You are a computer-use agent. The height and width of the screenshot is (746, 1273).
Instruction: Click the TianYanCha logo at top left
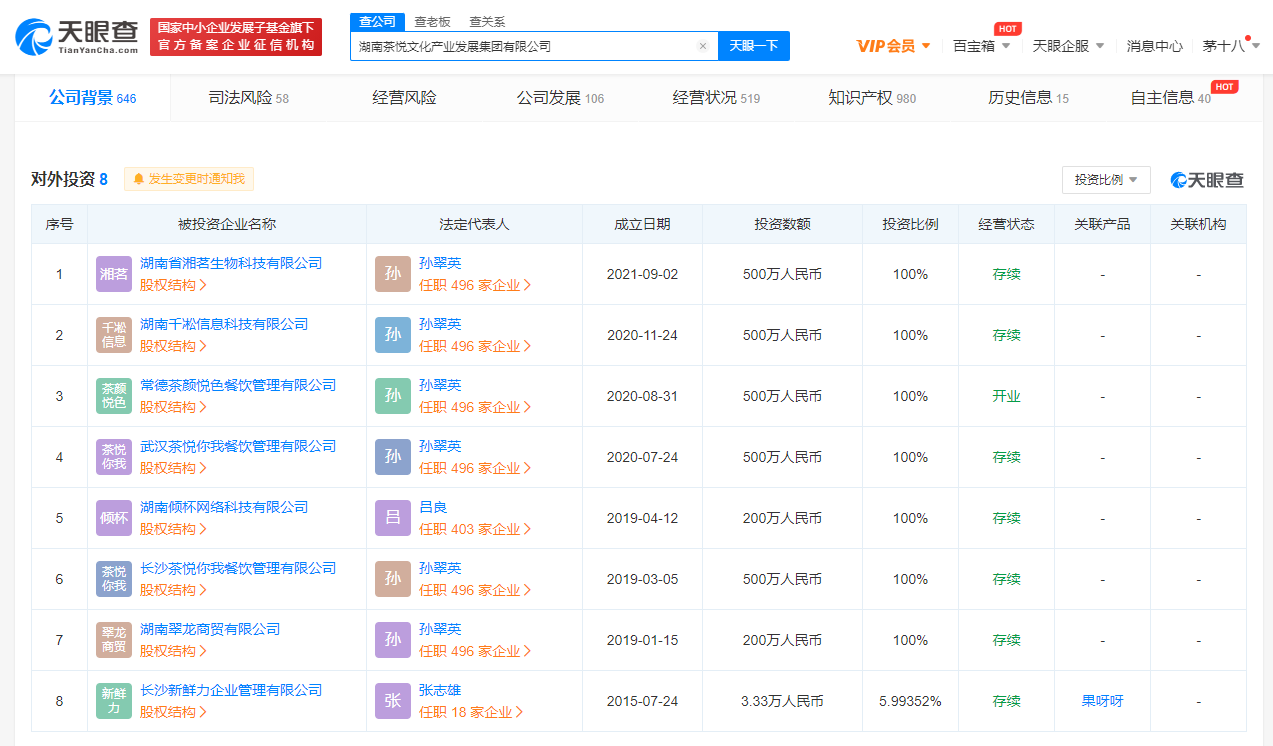(76, 37)
